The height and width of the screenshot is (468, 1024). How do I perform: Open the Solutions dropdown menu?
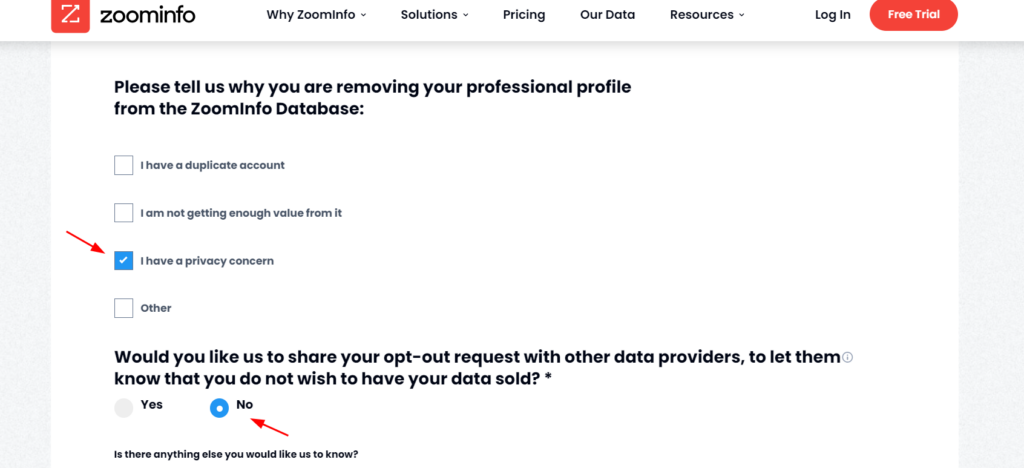point(434,14)
